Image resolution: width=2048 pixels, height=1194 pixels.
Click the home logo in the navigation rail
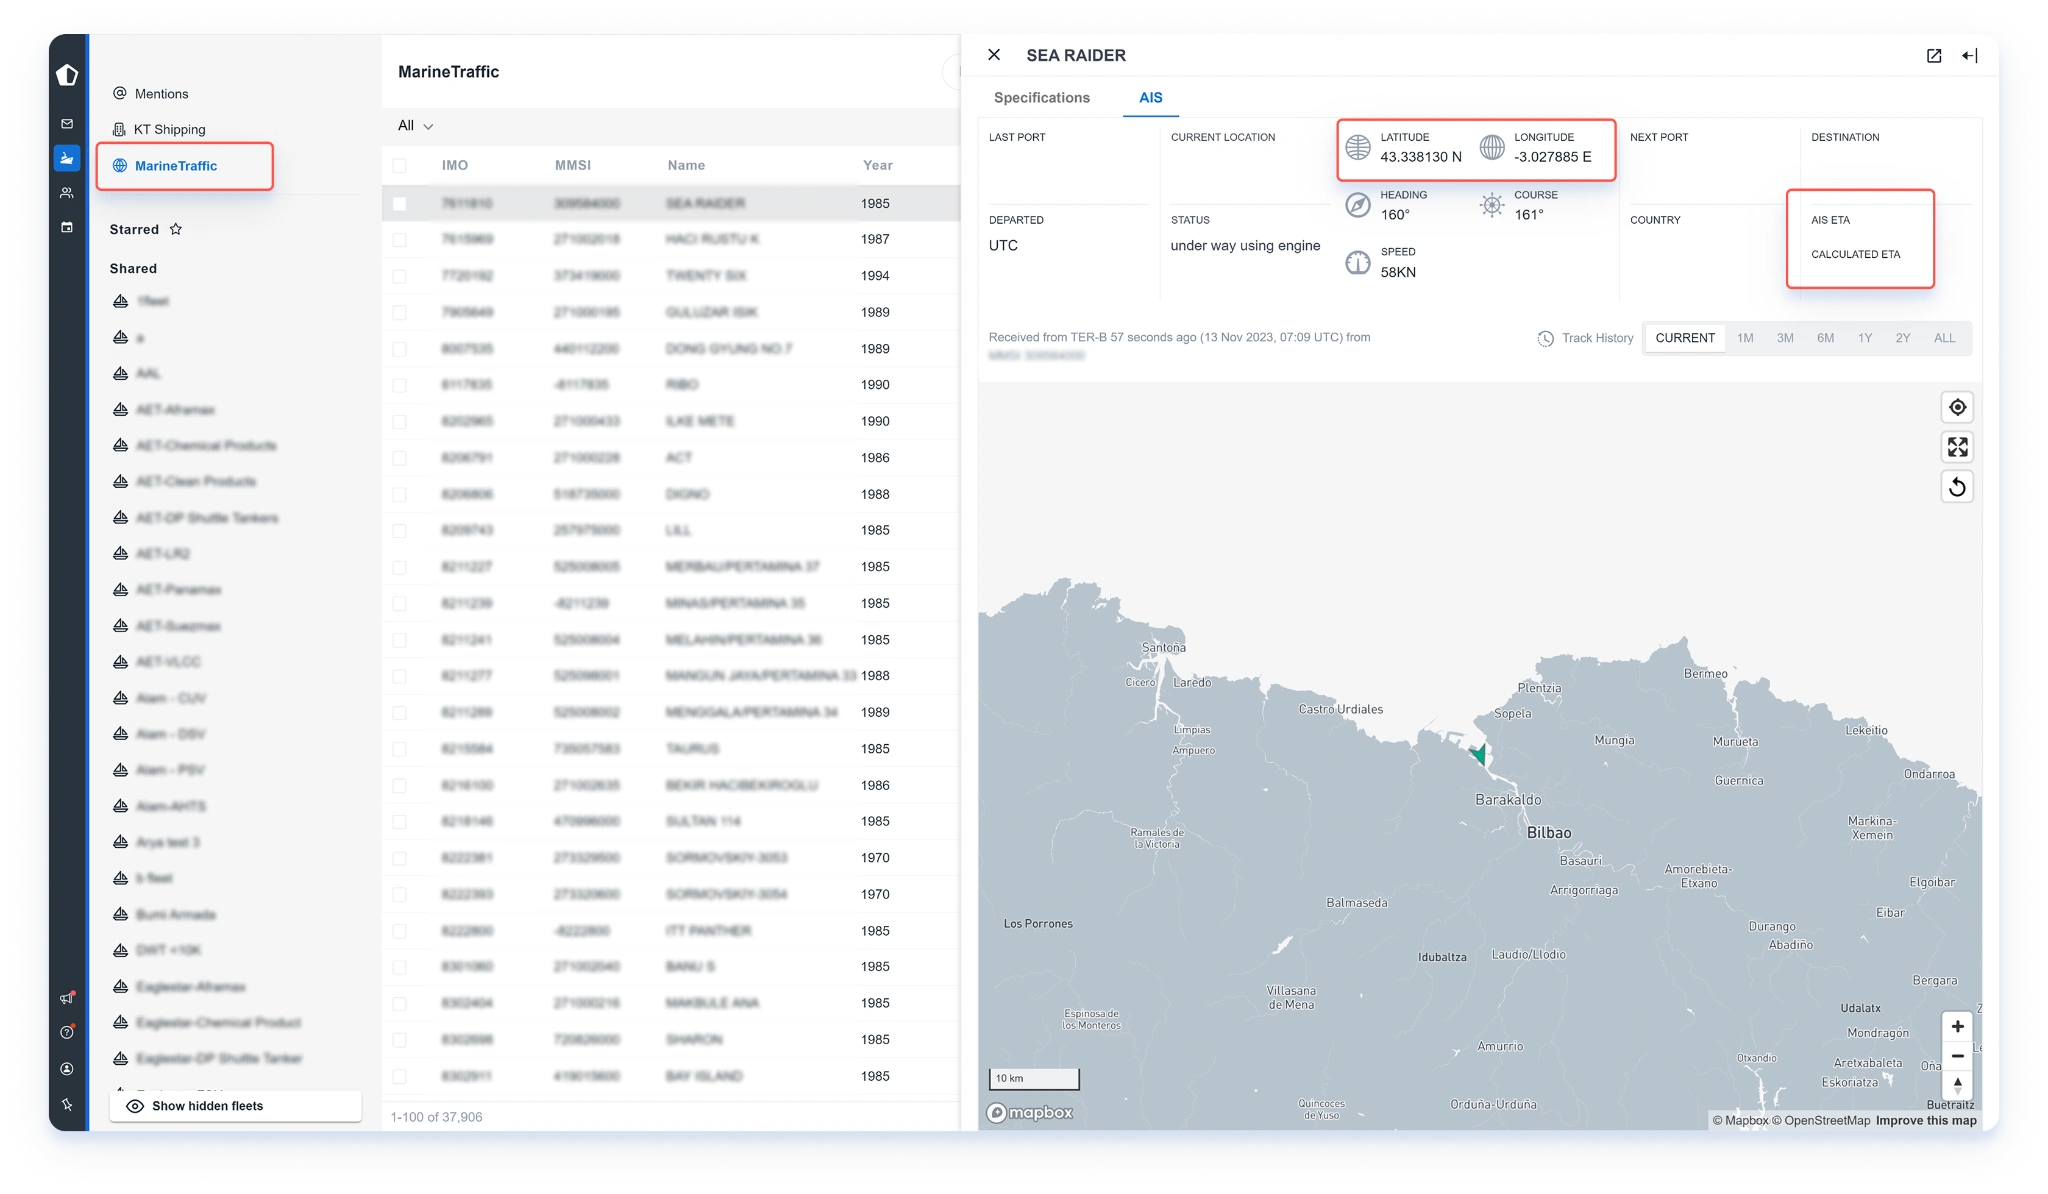pos(67,75)
